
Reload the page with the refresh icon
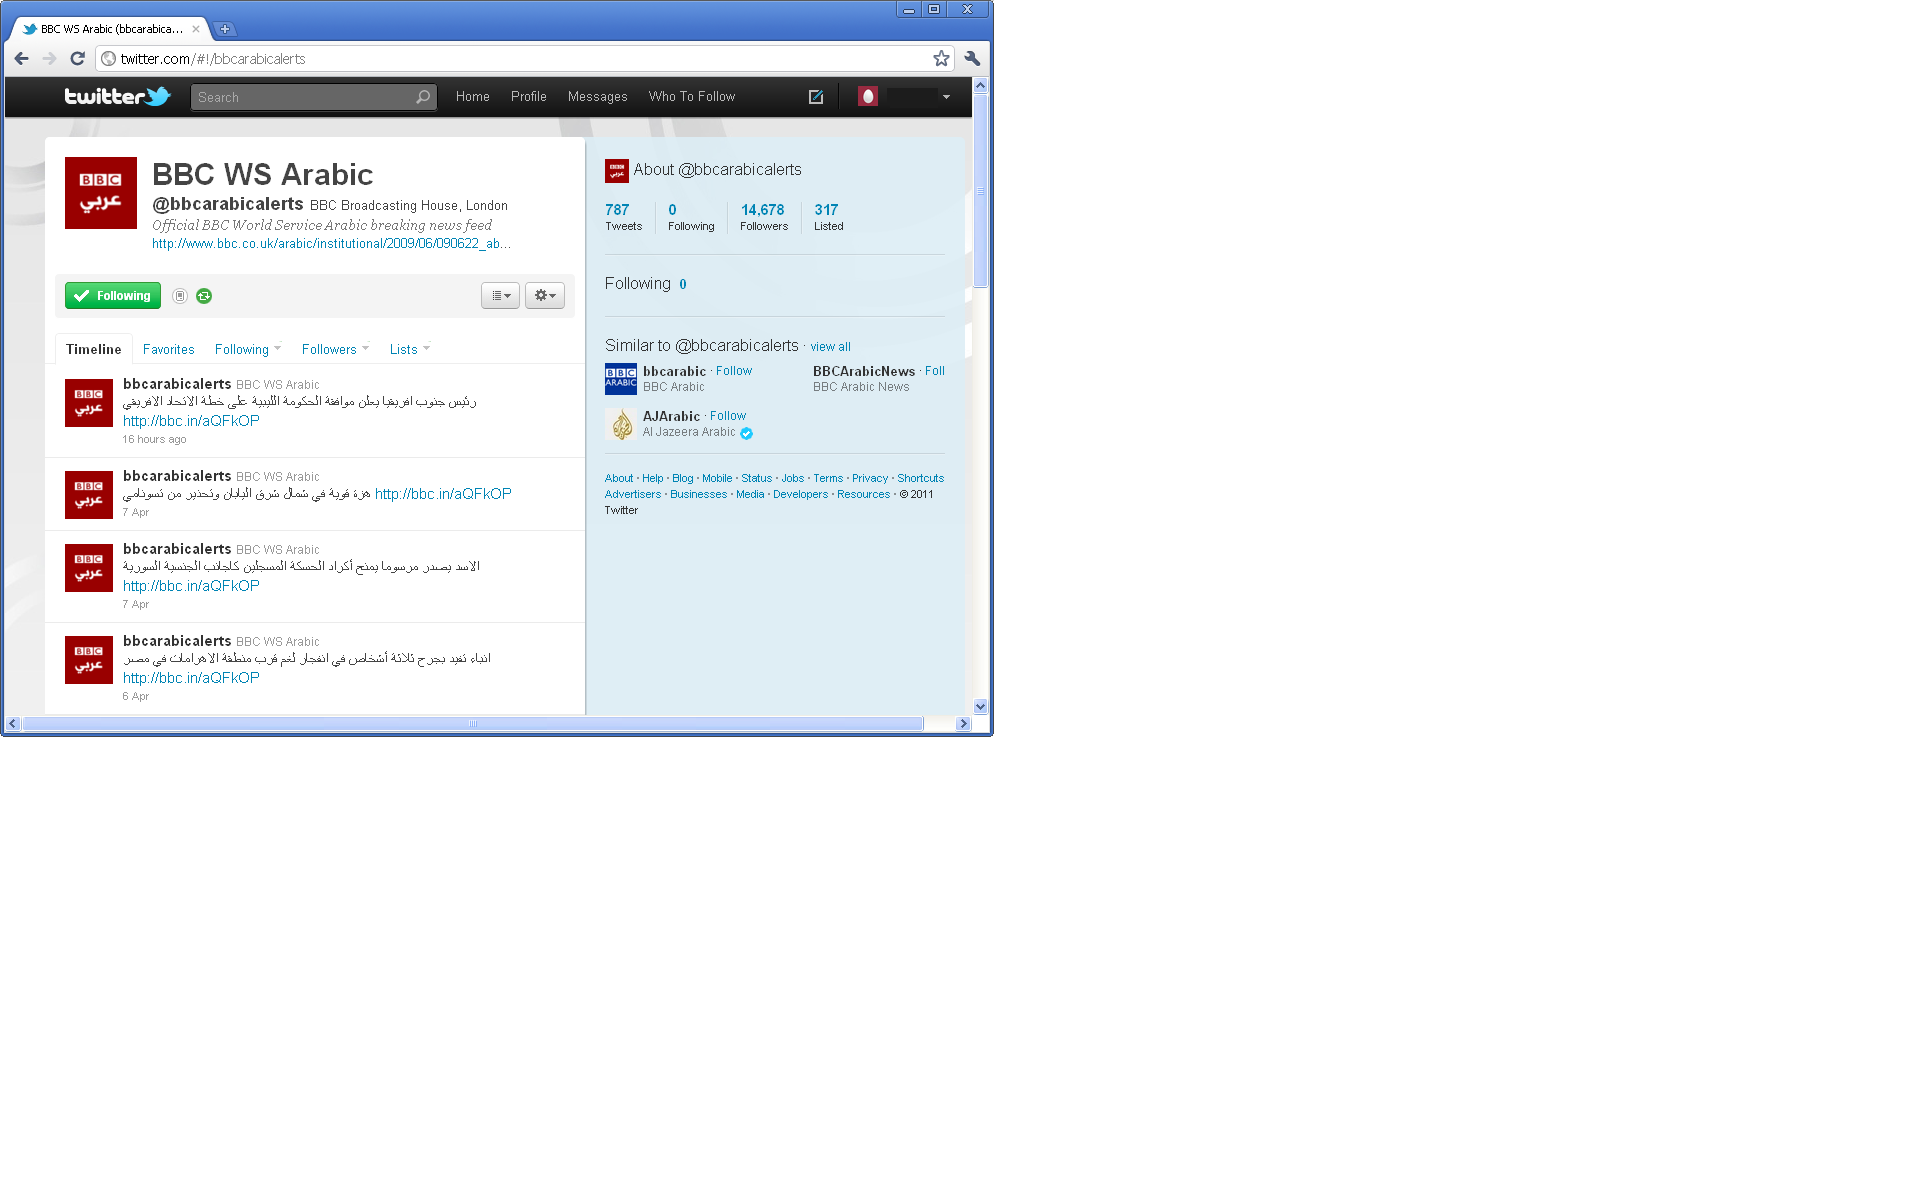click(77, 58)
